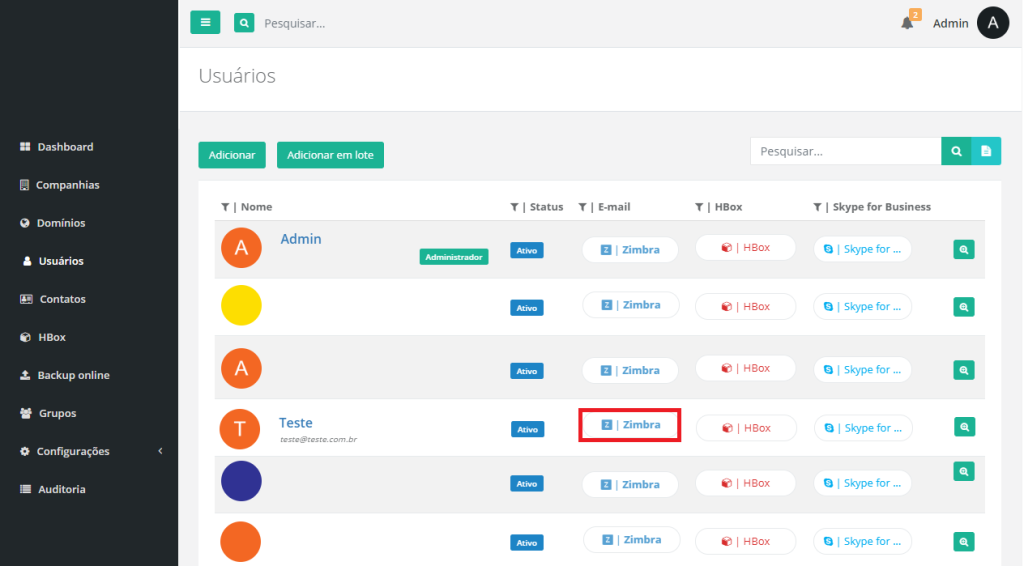
Task: Open the notifications bell icon
Action: (x=907, y=23)
